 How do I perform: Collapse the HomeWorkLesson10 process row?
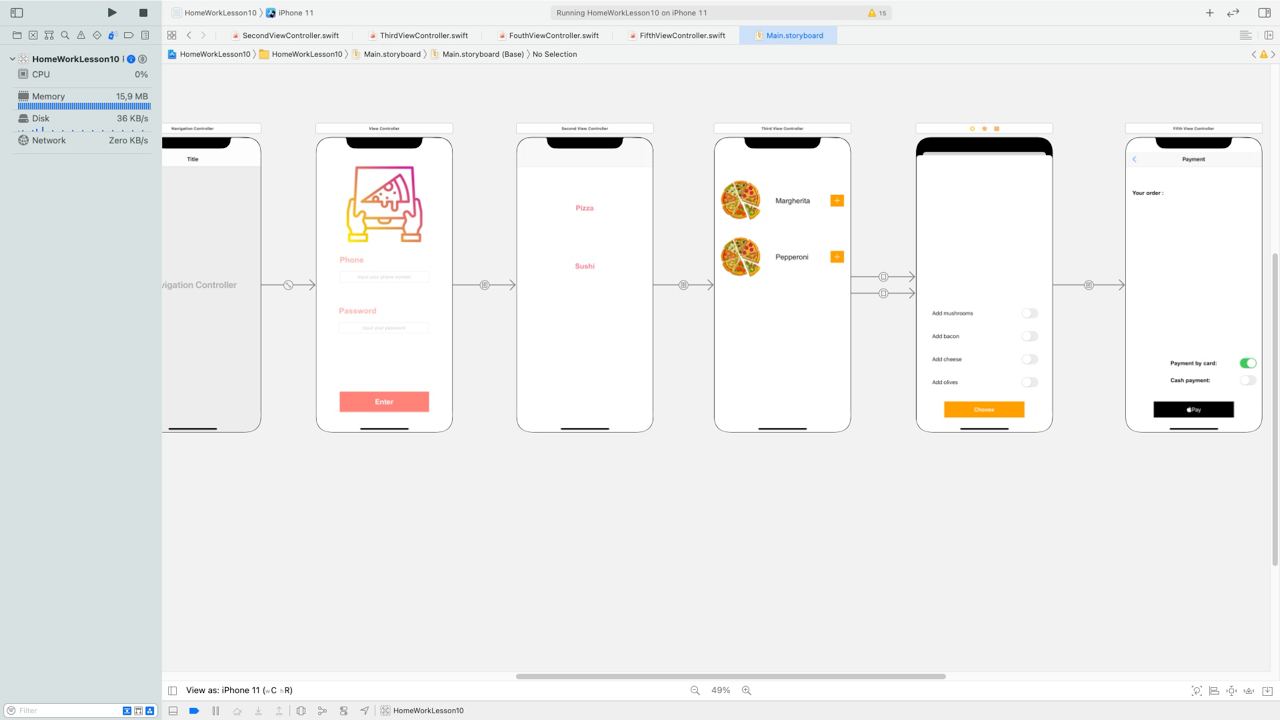[x=12, y=59]
